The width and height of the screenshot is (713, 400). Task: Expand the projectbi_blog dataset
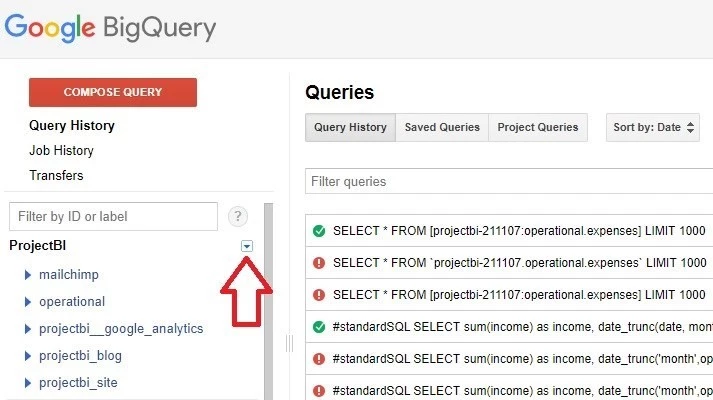28,356
